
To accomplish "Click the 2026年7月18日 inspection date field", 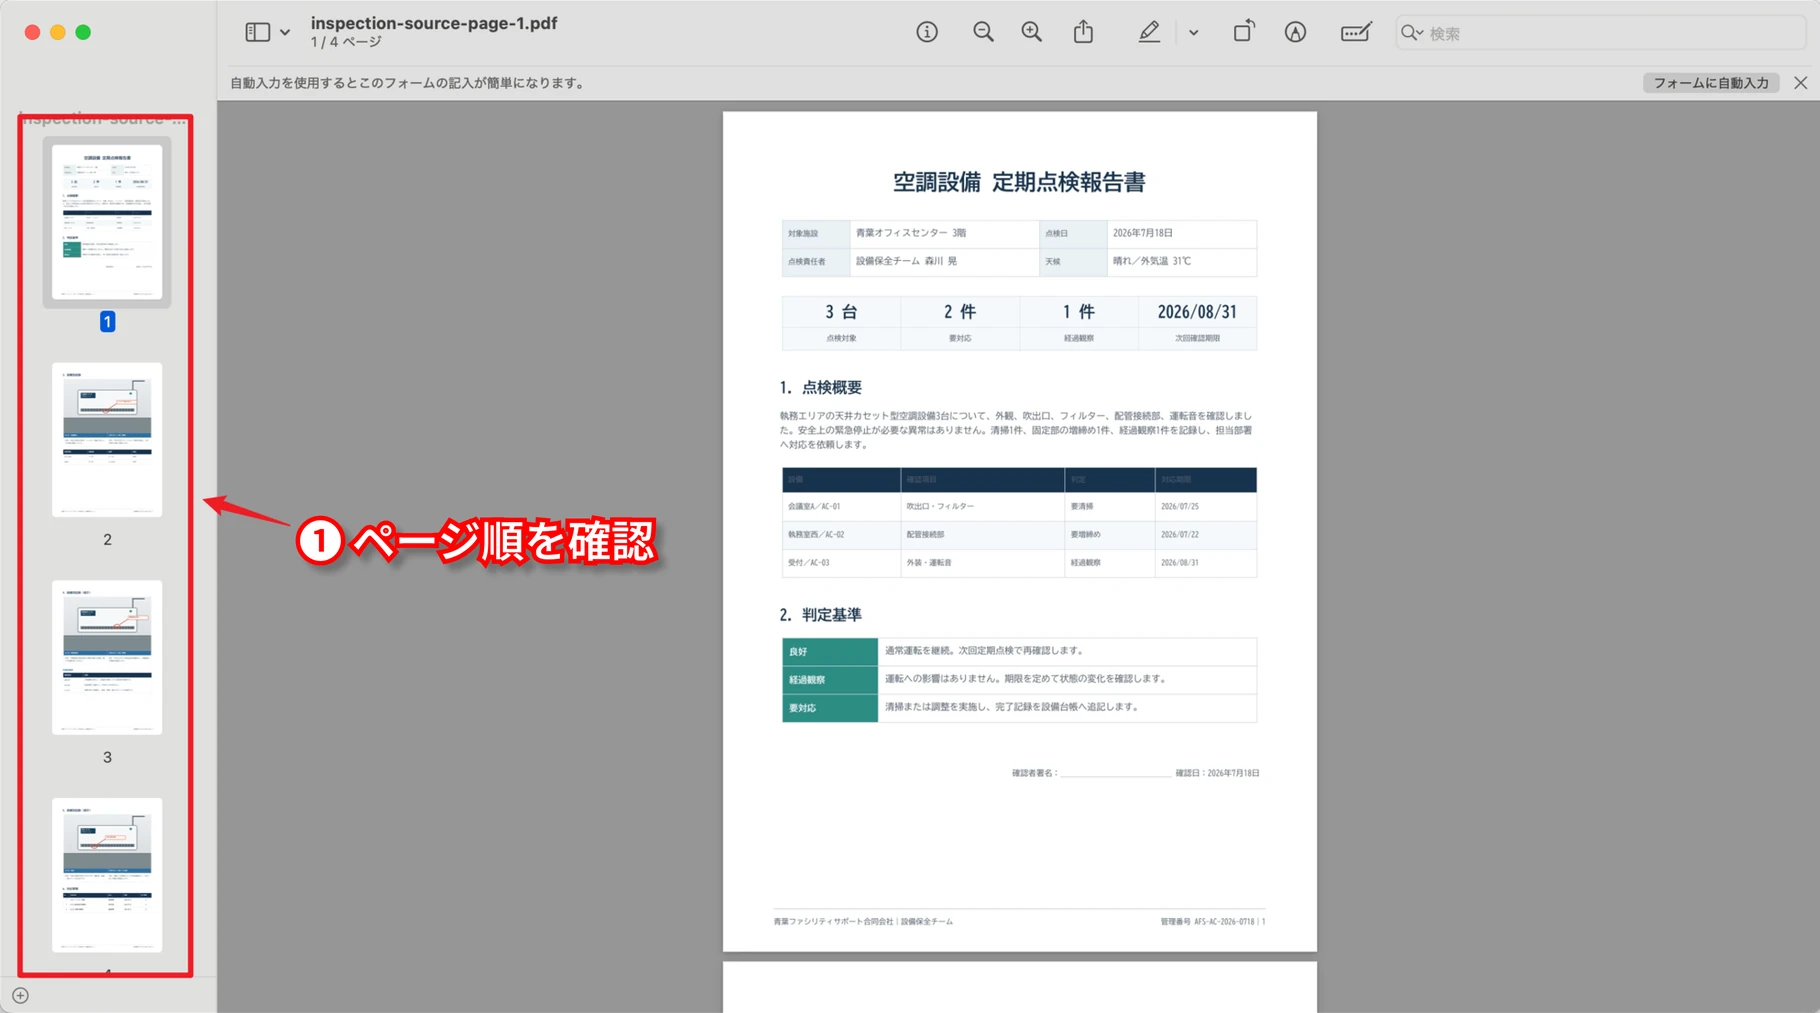I will [1182, 233].
